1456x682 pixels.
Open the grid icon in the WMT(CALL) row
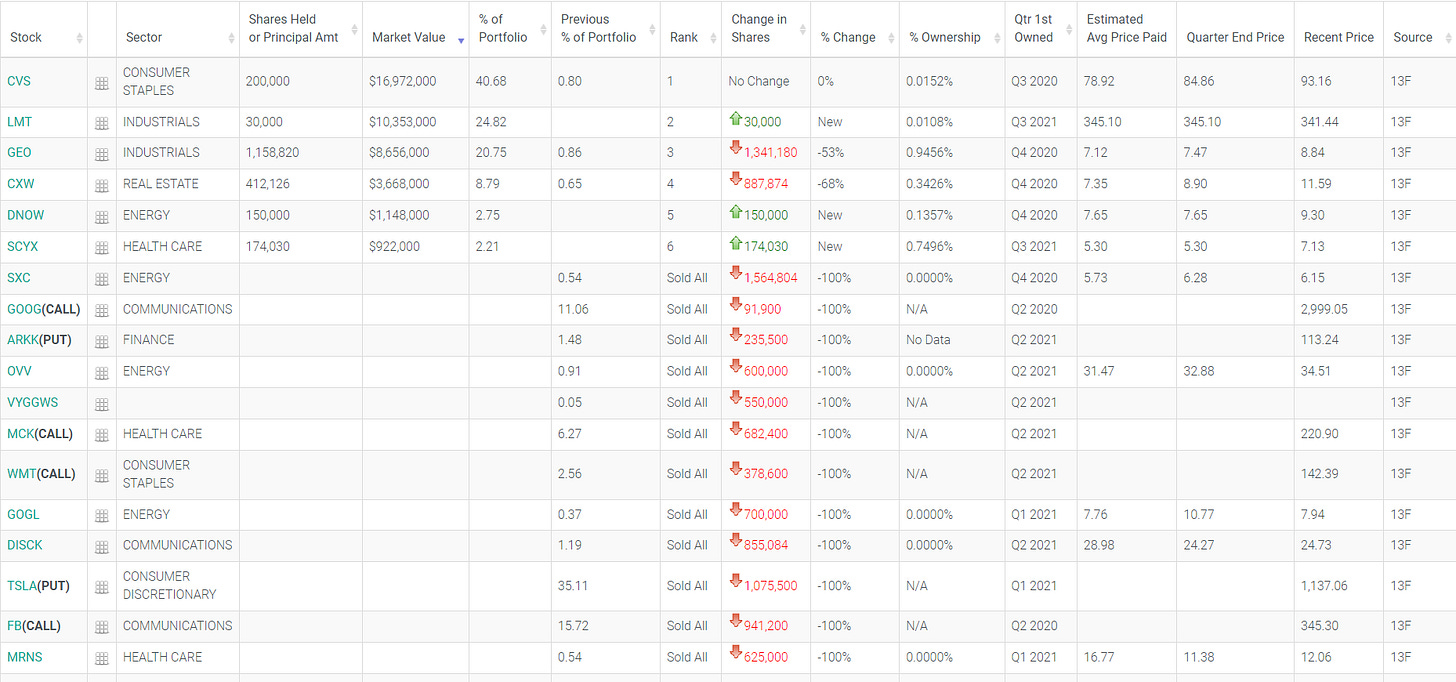coord(102,476)
